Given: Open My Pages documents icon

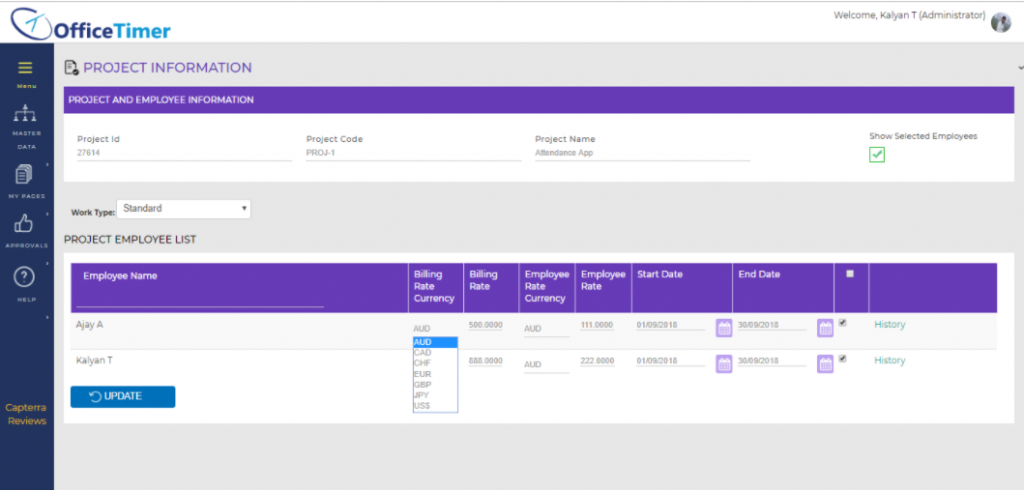Looking at the screenshot, I should coord(24,174).
